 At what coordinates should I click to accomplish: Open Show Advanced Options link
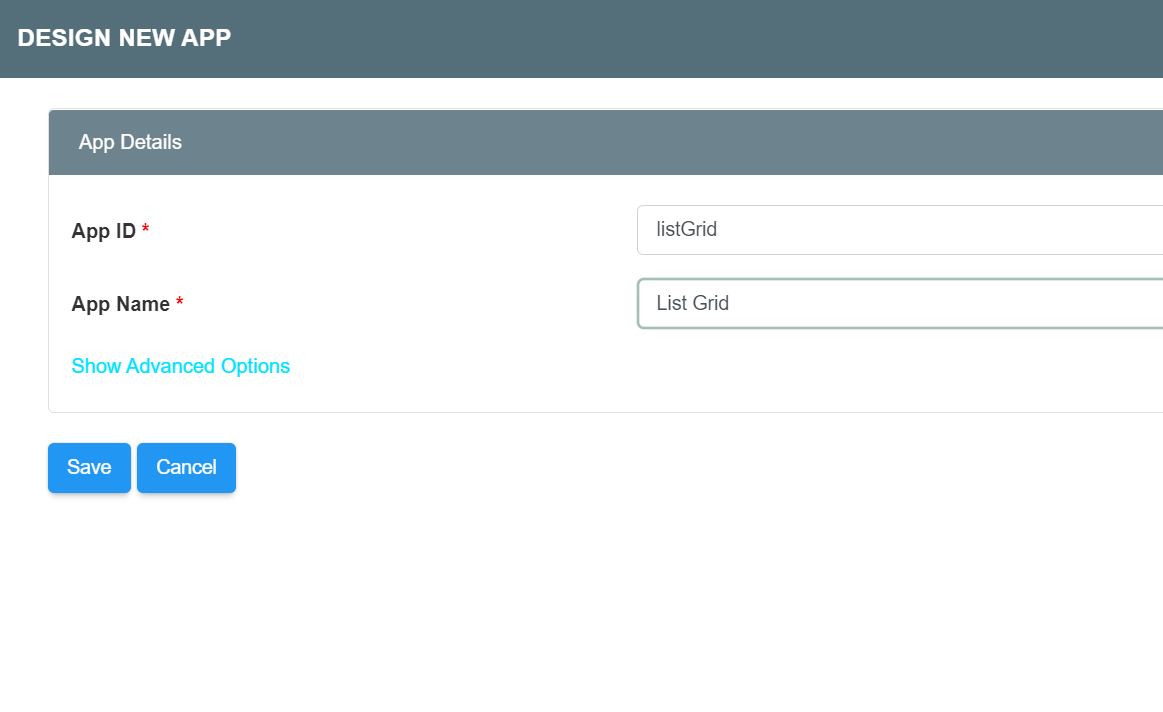pos(180,366)
